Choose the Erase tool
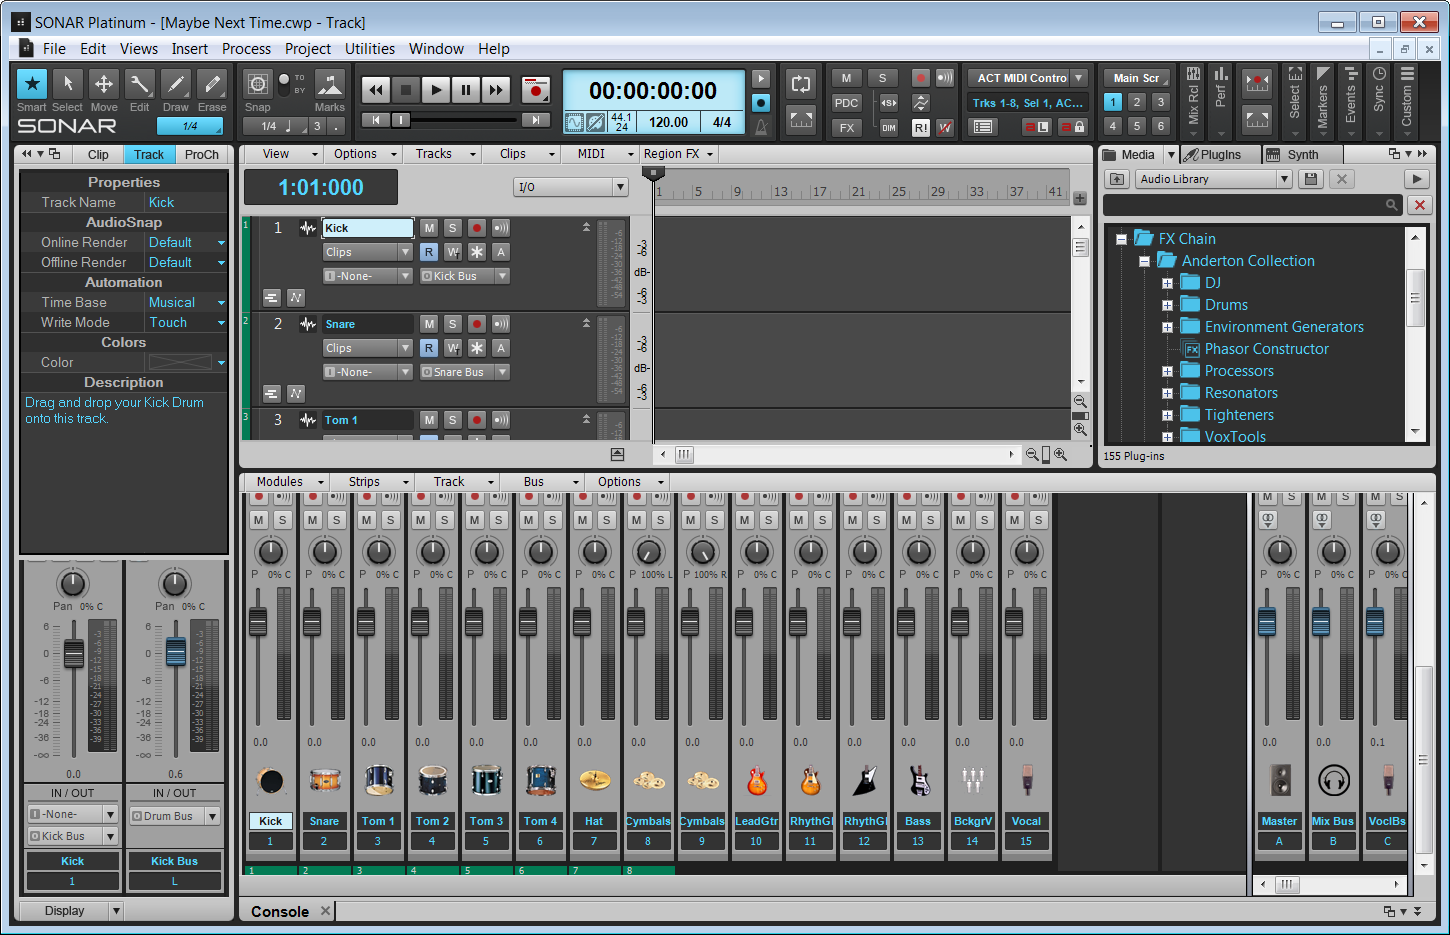This screenshot has height=935, width=1450. point(212,85)
